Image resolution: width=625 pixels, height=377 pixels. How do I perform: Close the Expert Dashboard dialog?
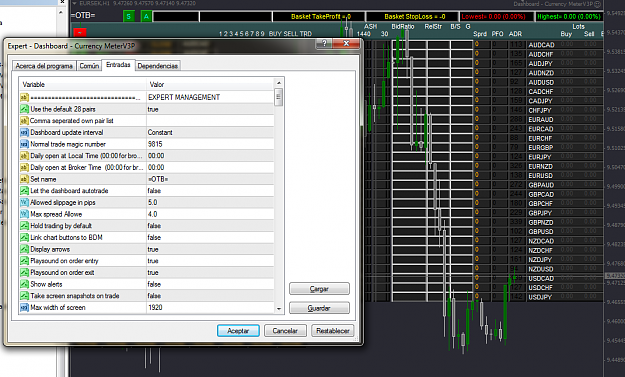(346, 43)
